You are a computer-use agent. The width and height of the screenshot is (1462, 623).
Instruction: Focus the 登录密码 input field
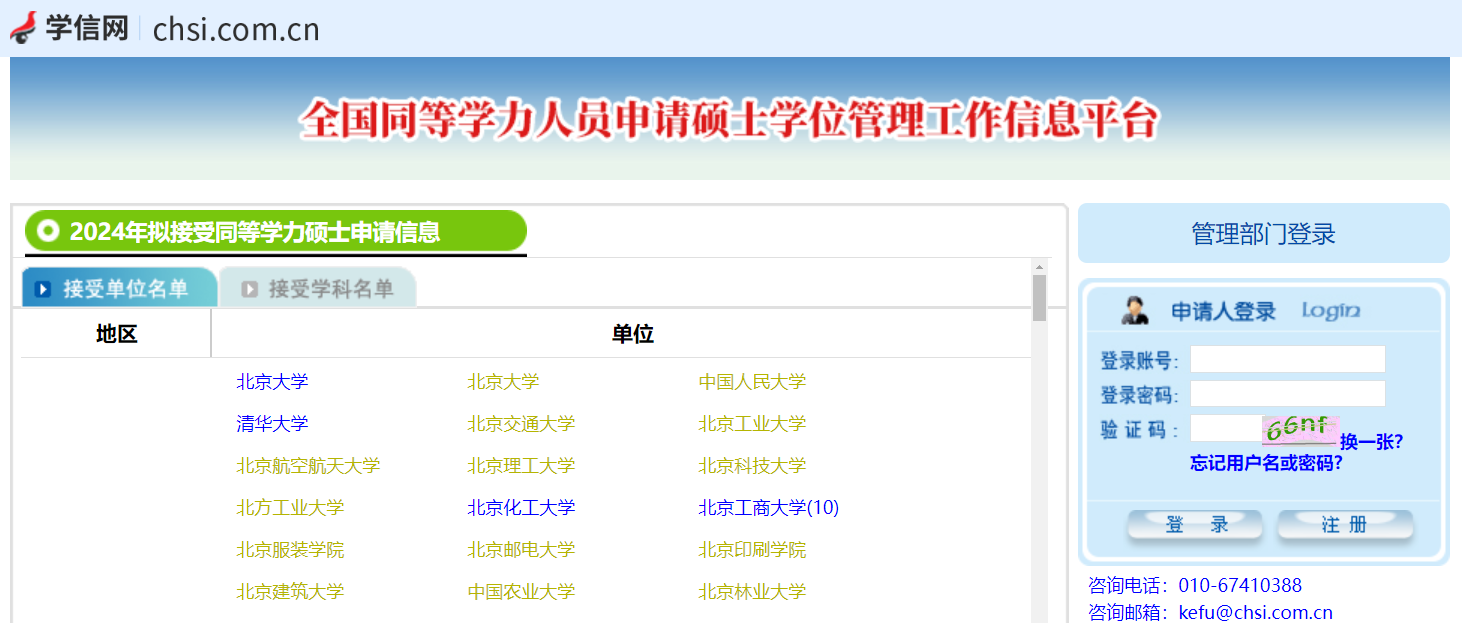[1287, 394]
